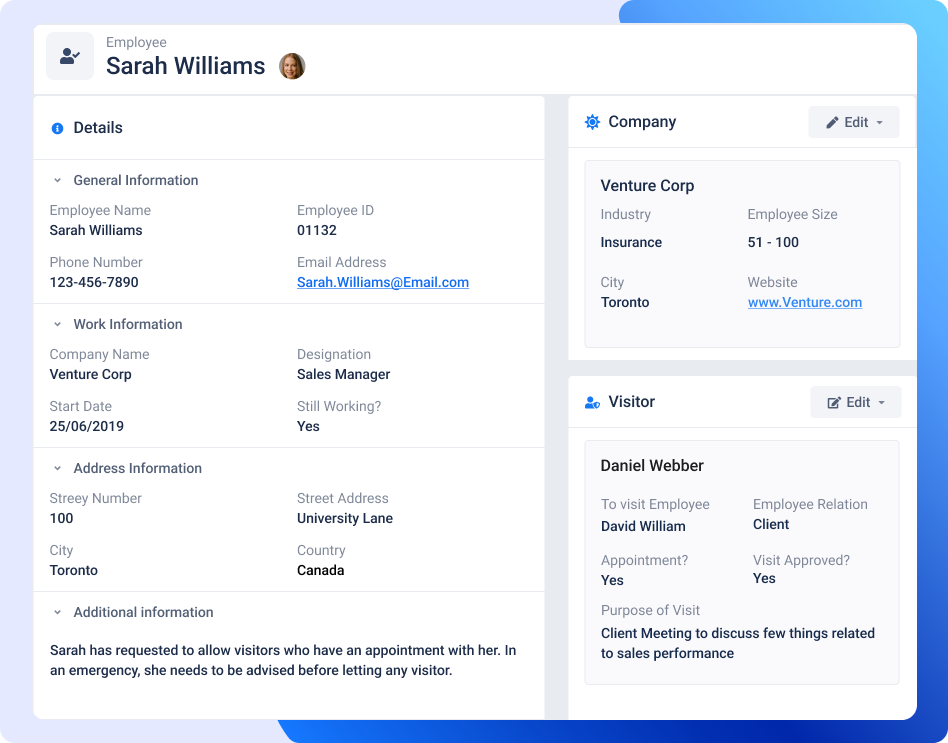Click the Employee ID value 01132
948x743 pixels.
(317, 230)
